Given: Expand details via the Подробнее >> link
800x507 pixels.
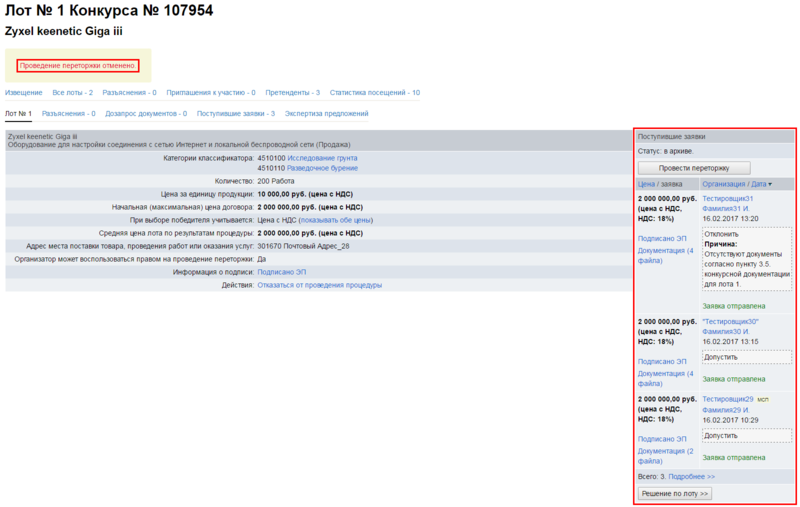Looking at the screenshot, I should tap(692, 477).
